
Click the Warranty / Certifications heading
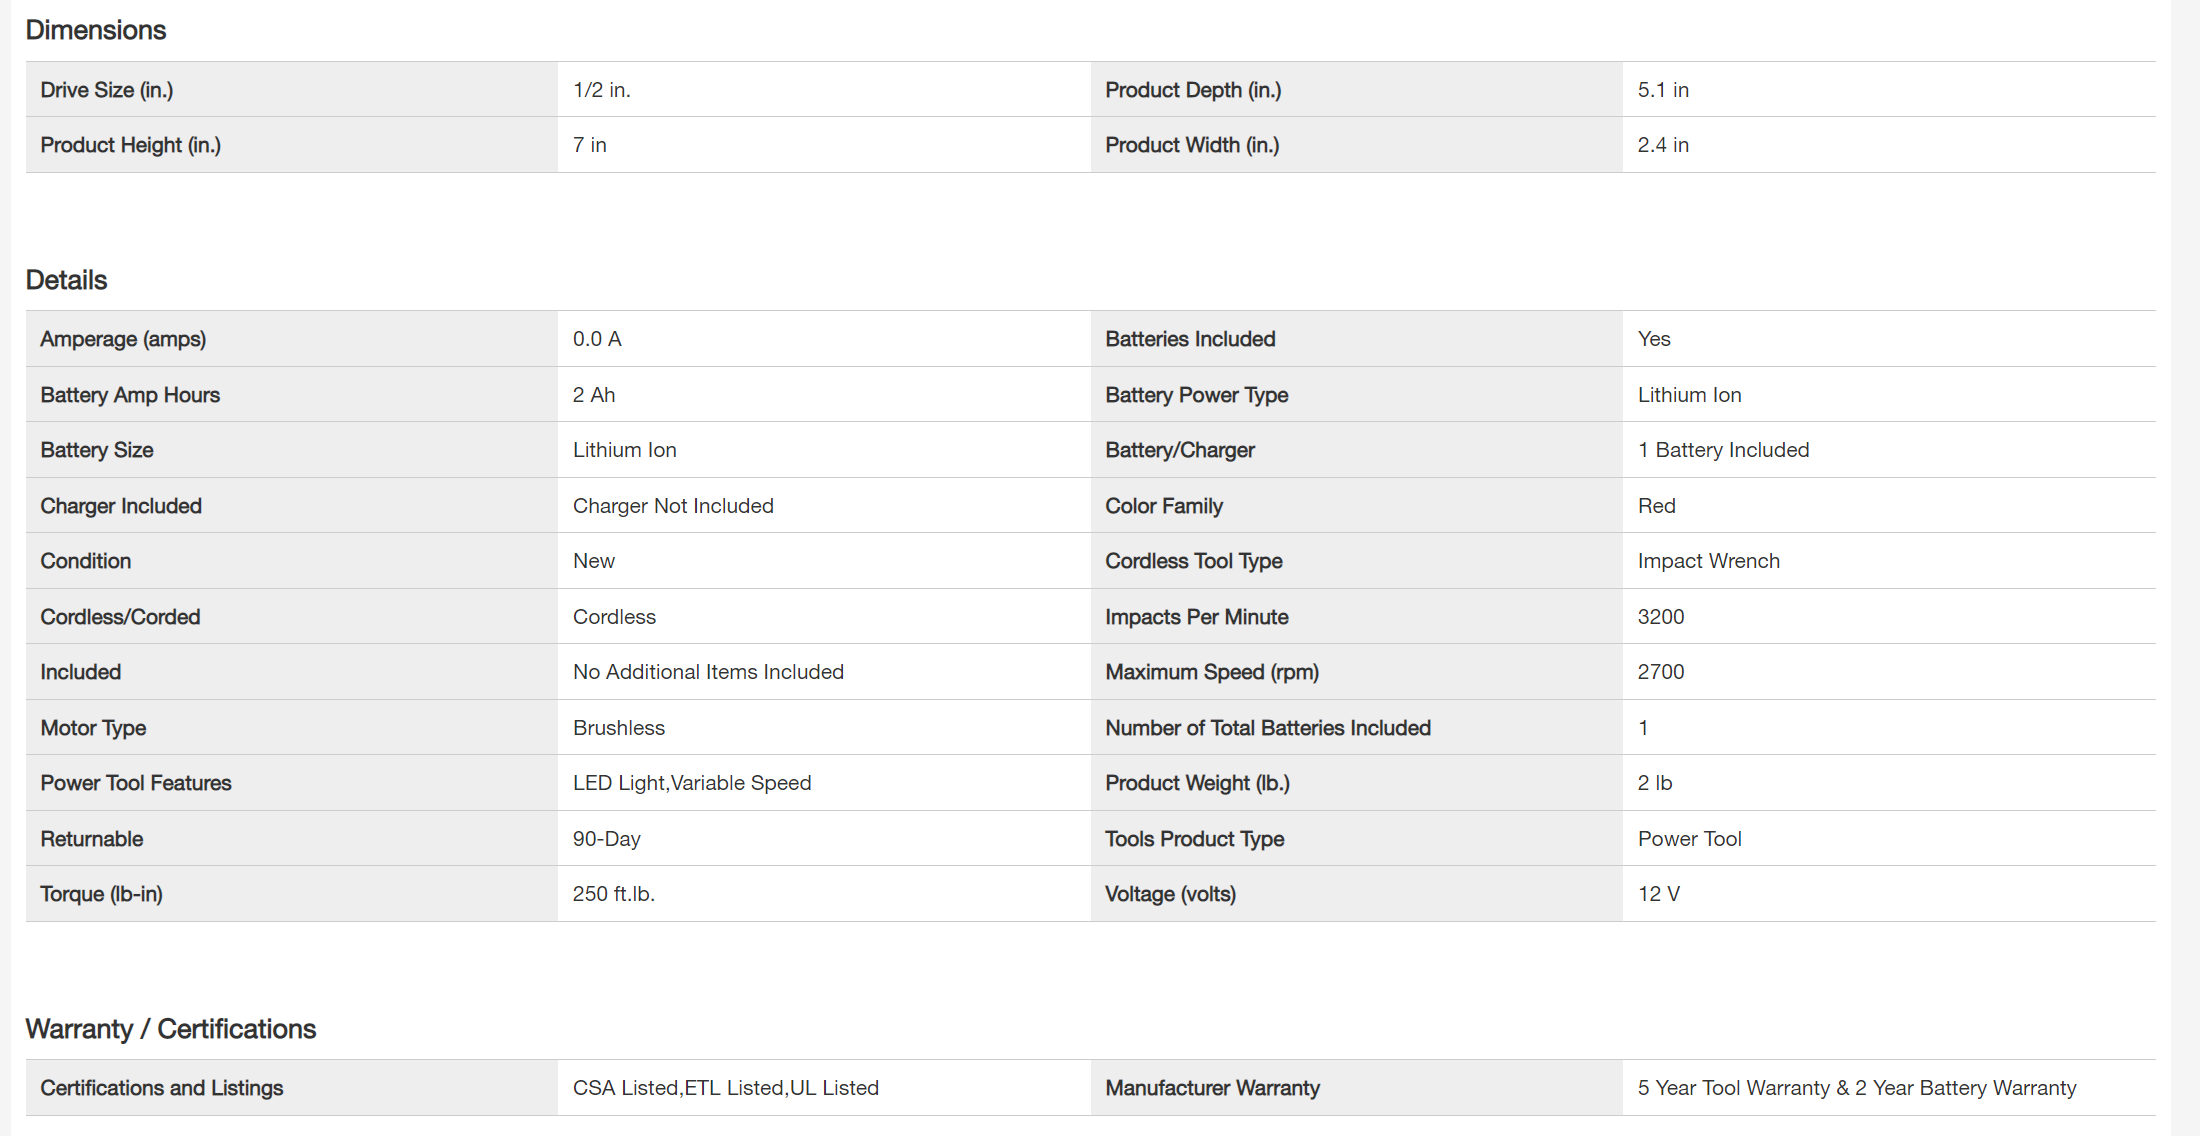coord(170,1029)
